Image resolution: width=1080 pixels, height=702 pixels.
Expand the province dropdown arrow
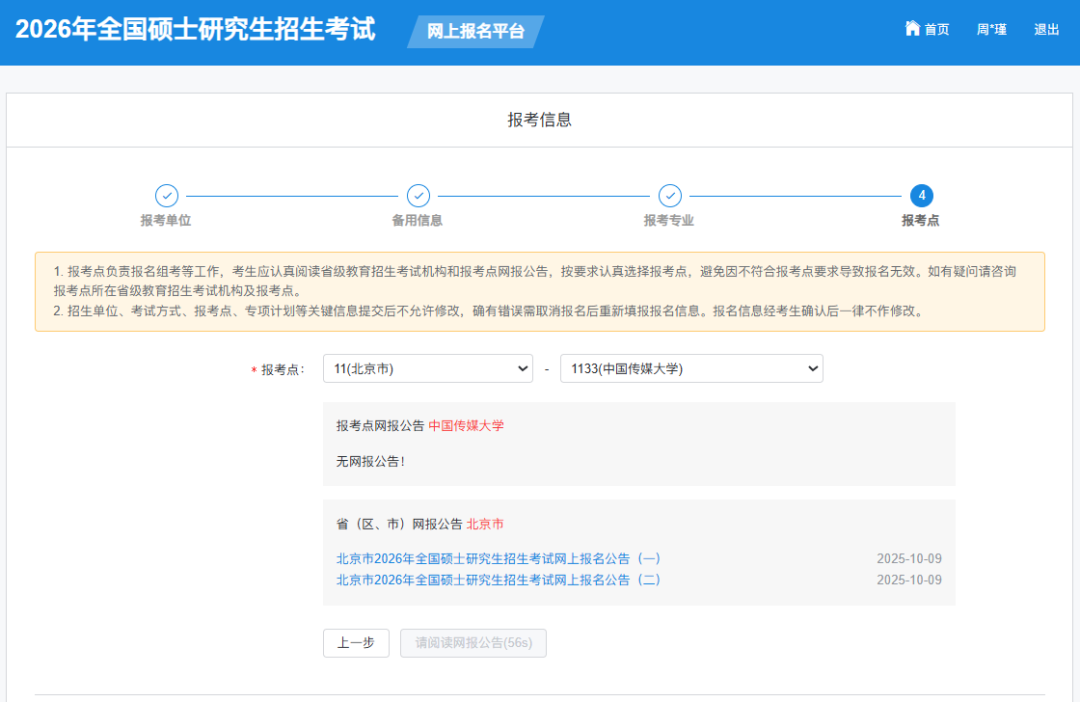coord(525,368)
